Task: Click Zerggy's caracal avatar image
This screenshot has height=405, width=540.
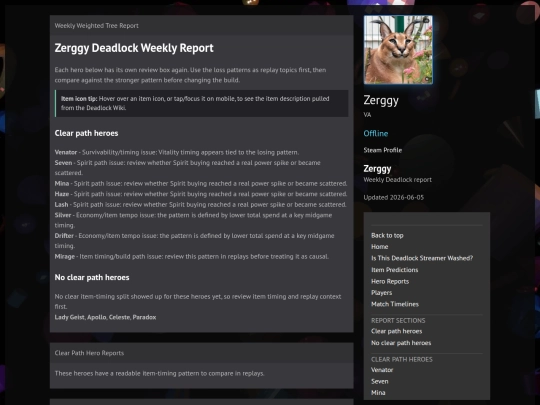Action: point(398,50)
